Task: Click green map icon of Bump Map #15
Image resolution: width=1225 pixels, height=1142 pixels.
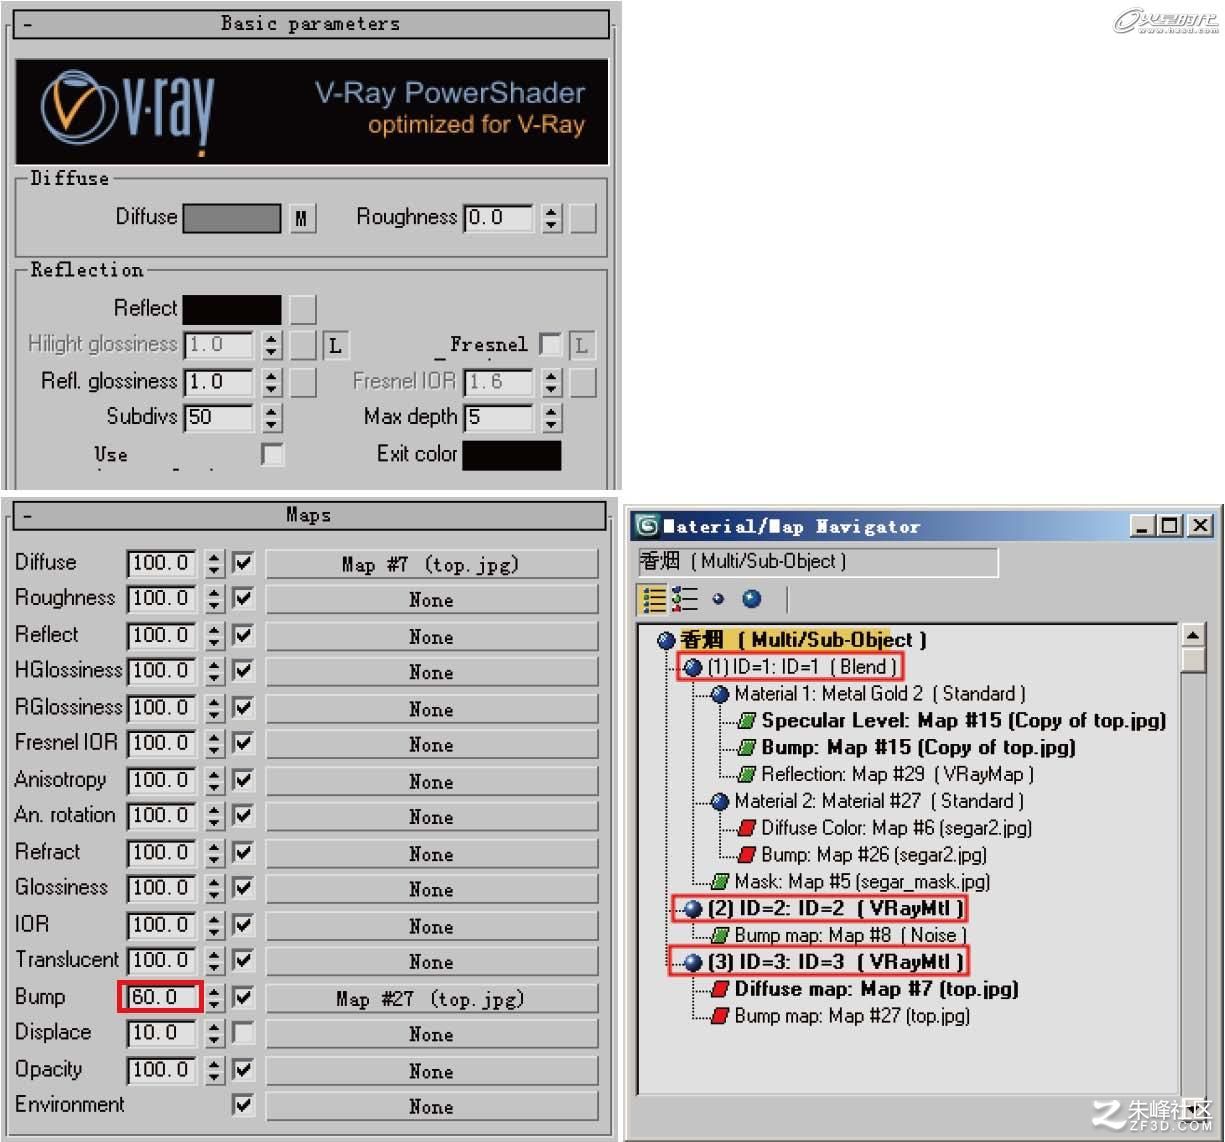Action: point(746,748)
